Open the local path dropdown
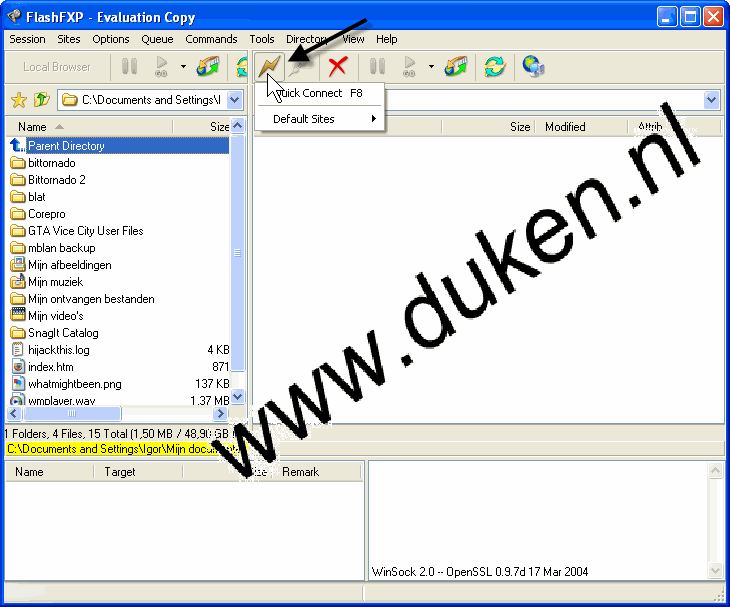Screen dimensions: 730x607 point(235,100)
